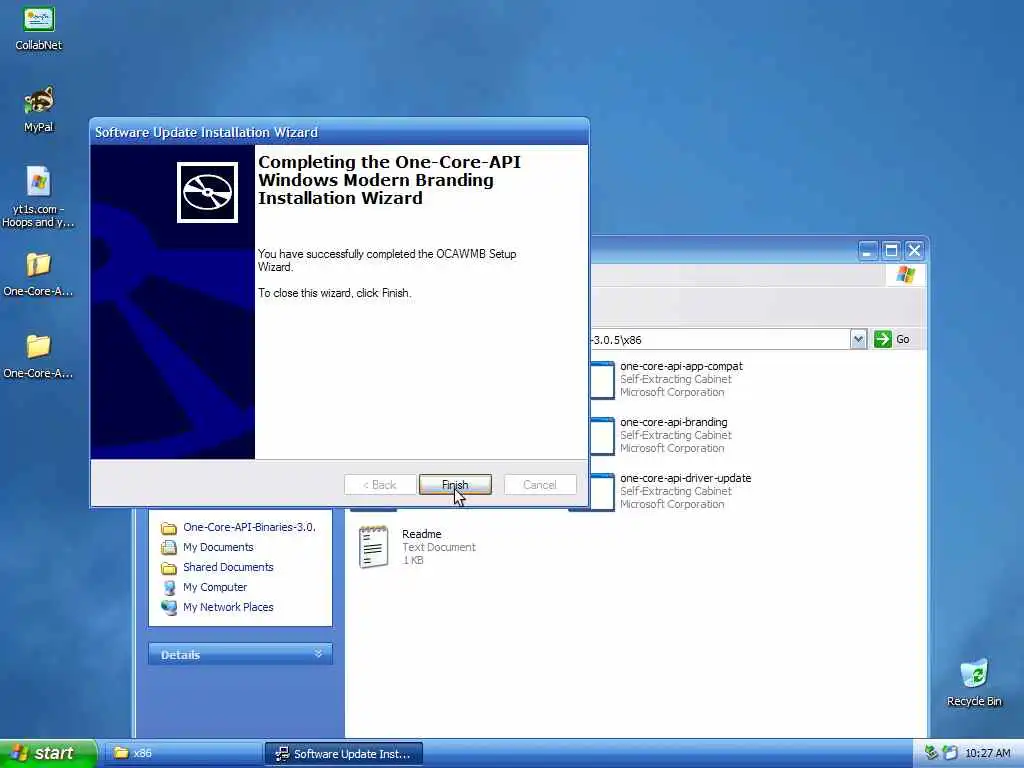
Task: Click the one-core-api-branding cabinet icon
Action: (x=602, y=435)
